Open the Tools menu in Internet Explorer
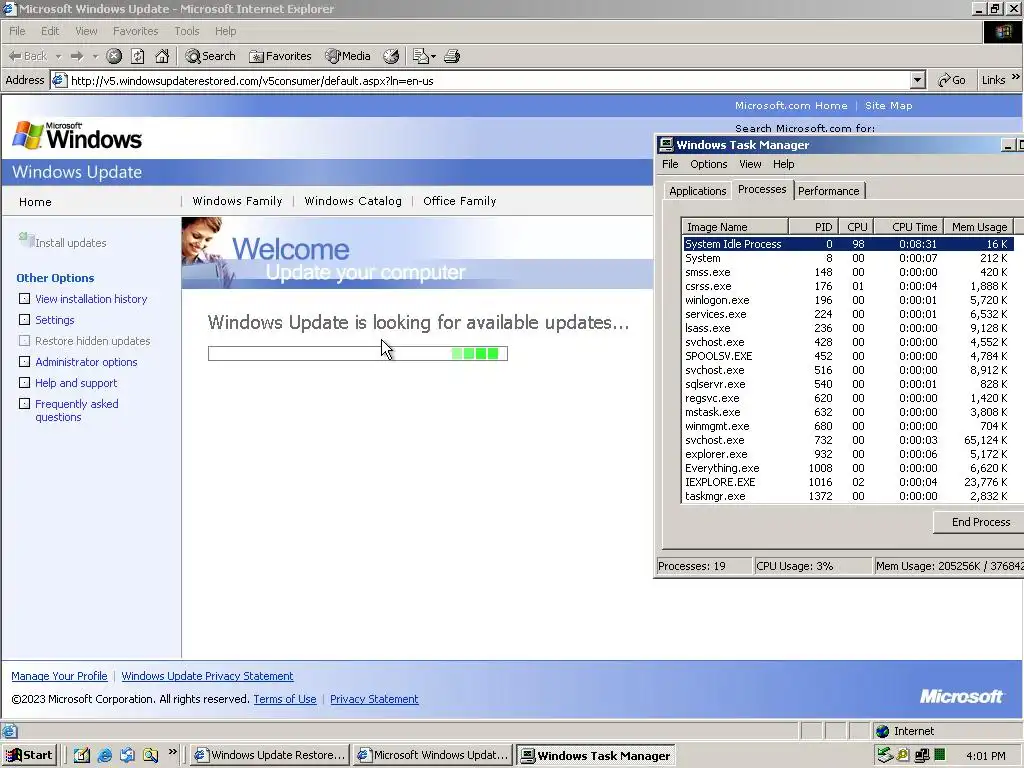The image size is (1024, 768). [187, 31]
